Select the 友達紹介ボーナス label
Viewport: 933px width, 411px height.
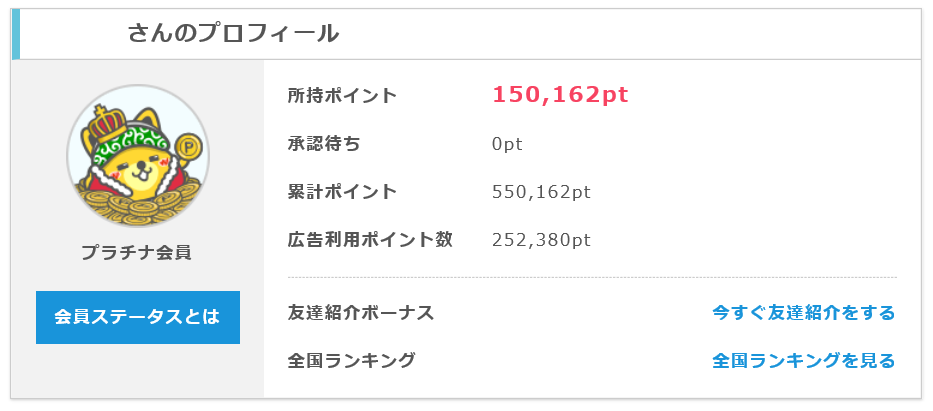pyautogui.click(x=361, y=312)
